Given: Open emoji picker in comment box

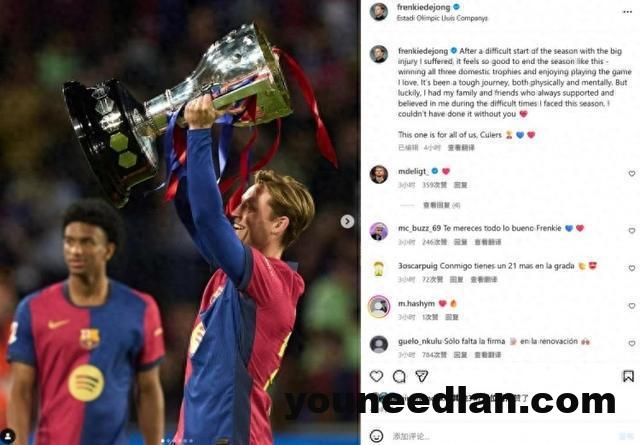Looking at the screenshot, I should [376, 436].
